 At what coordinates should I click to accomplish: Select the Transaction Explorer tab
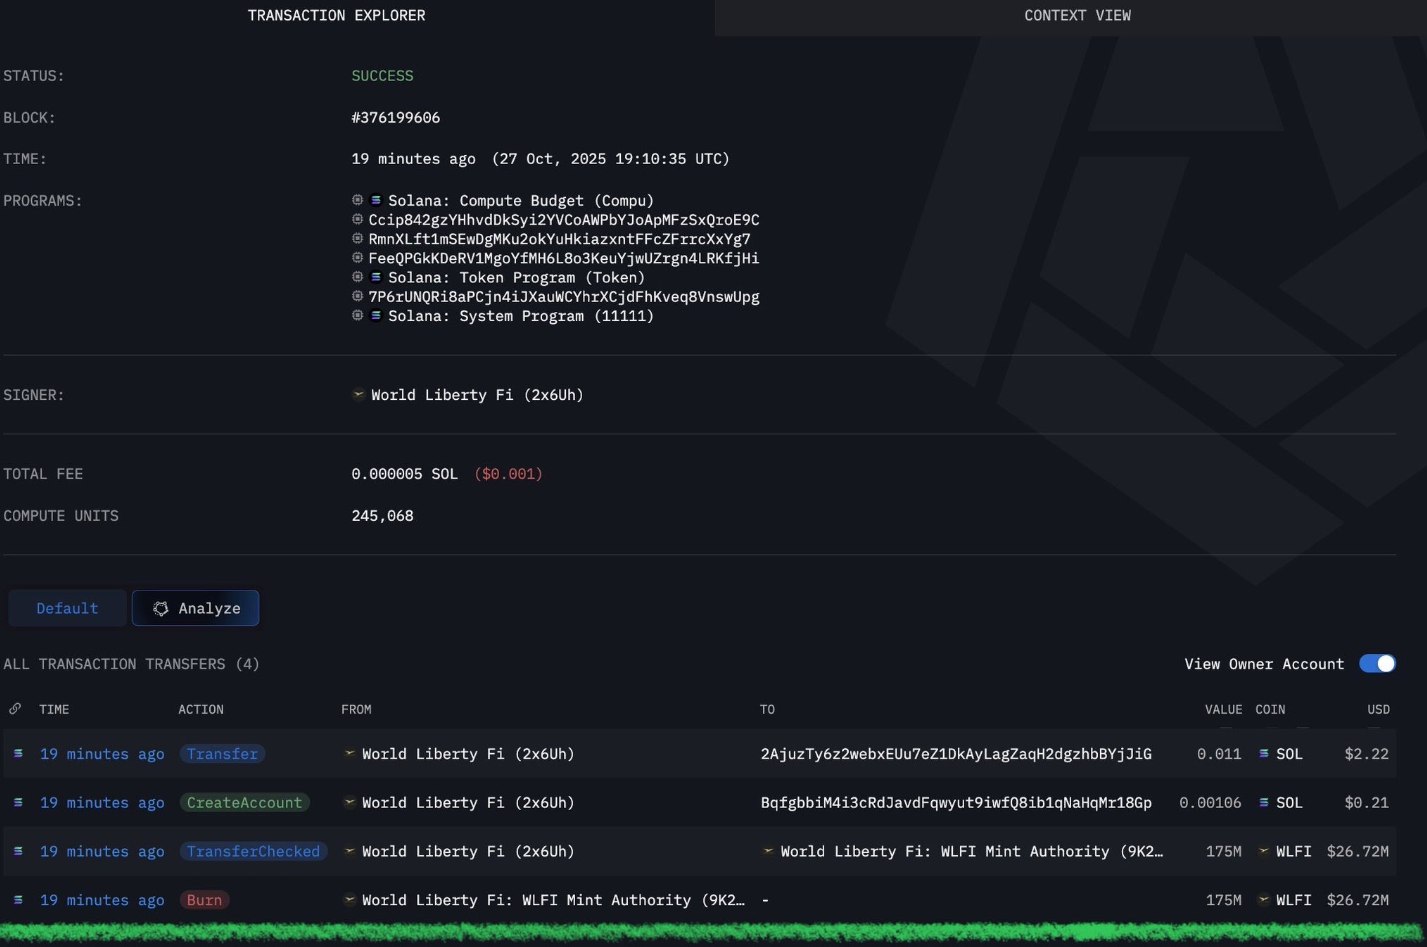coord(336,16)
